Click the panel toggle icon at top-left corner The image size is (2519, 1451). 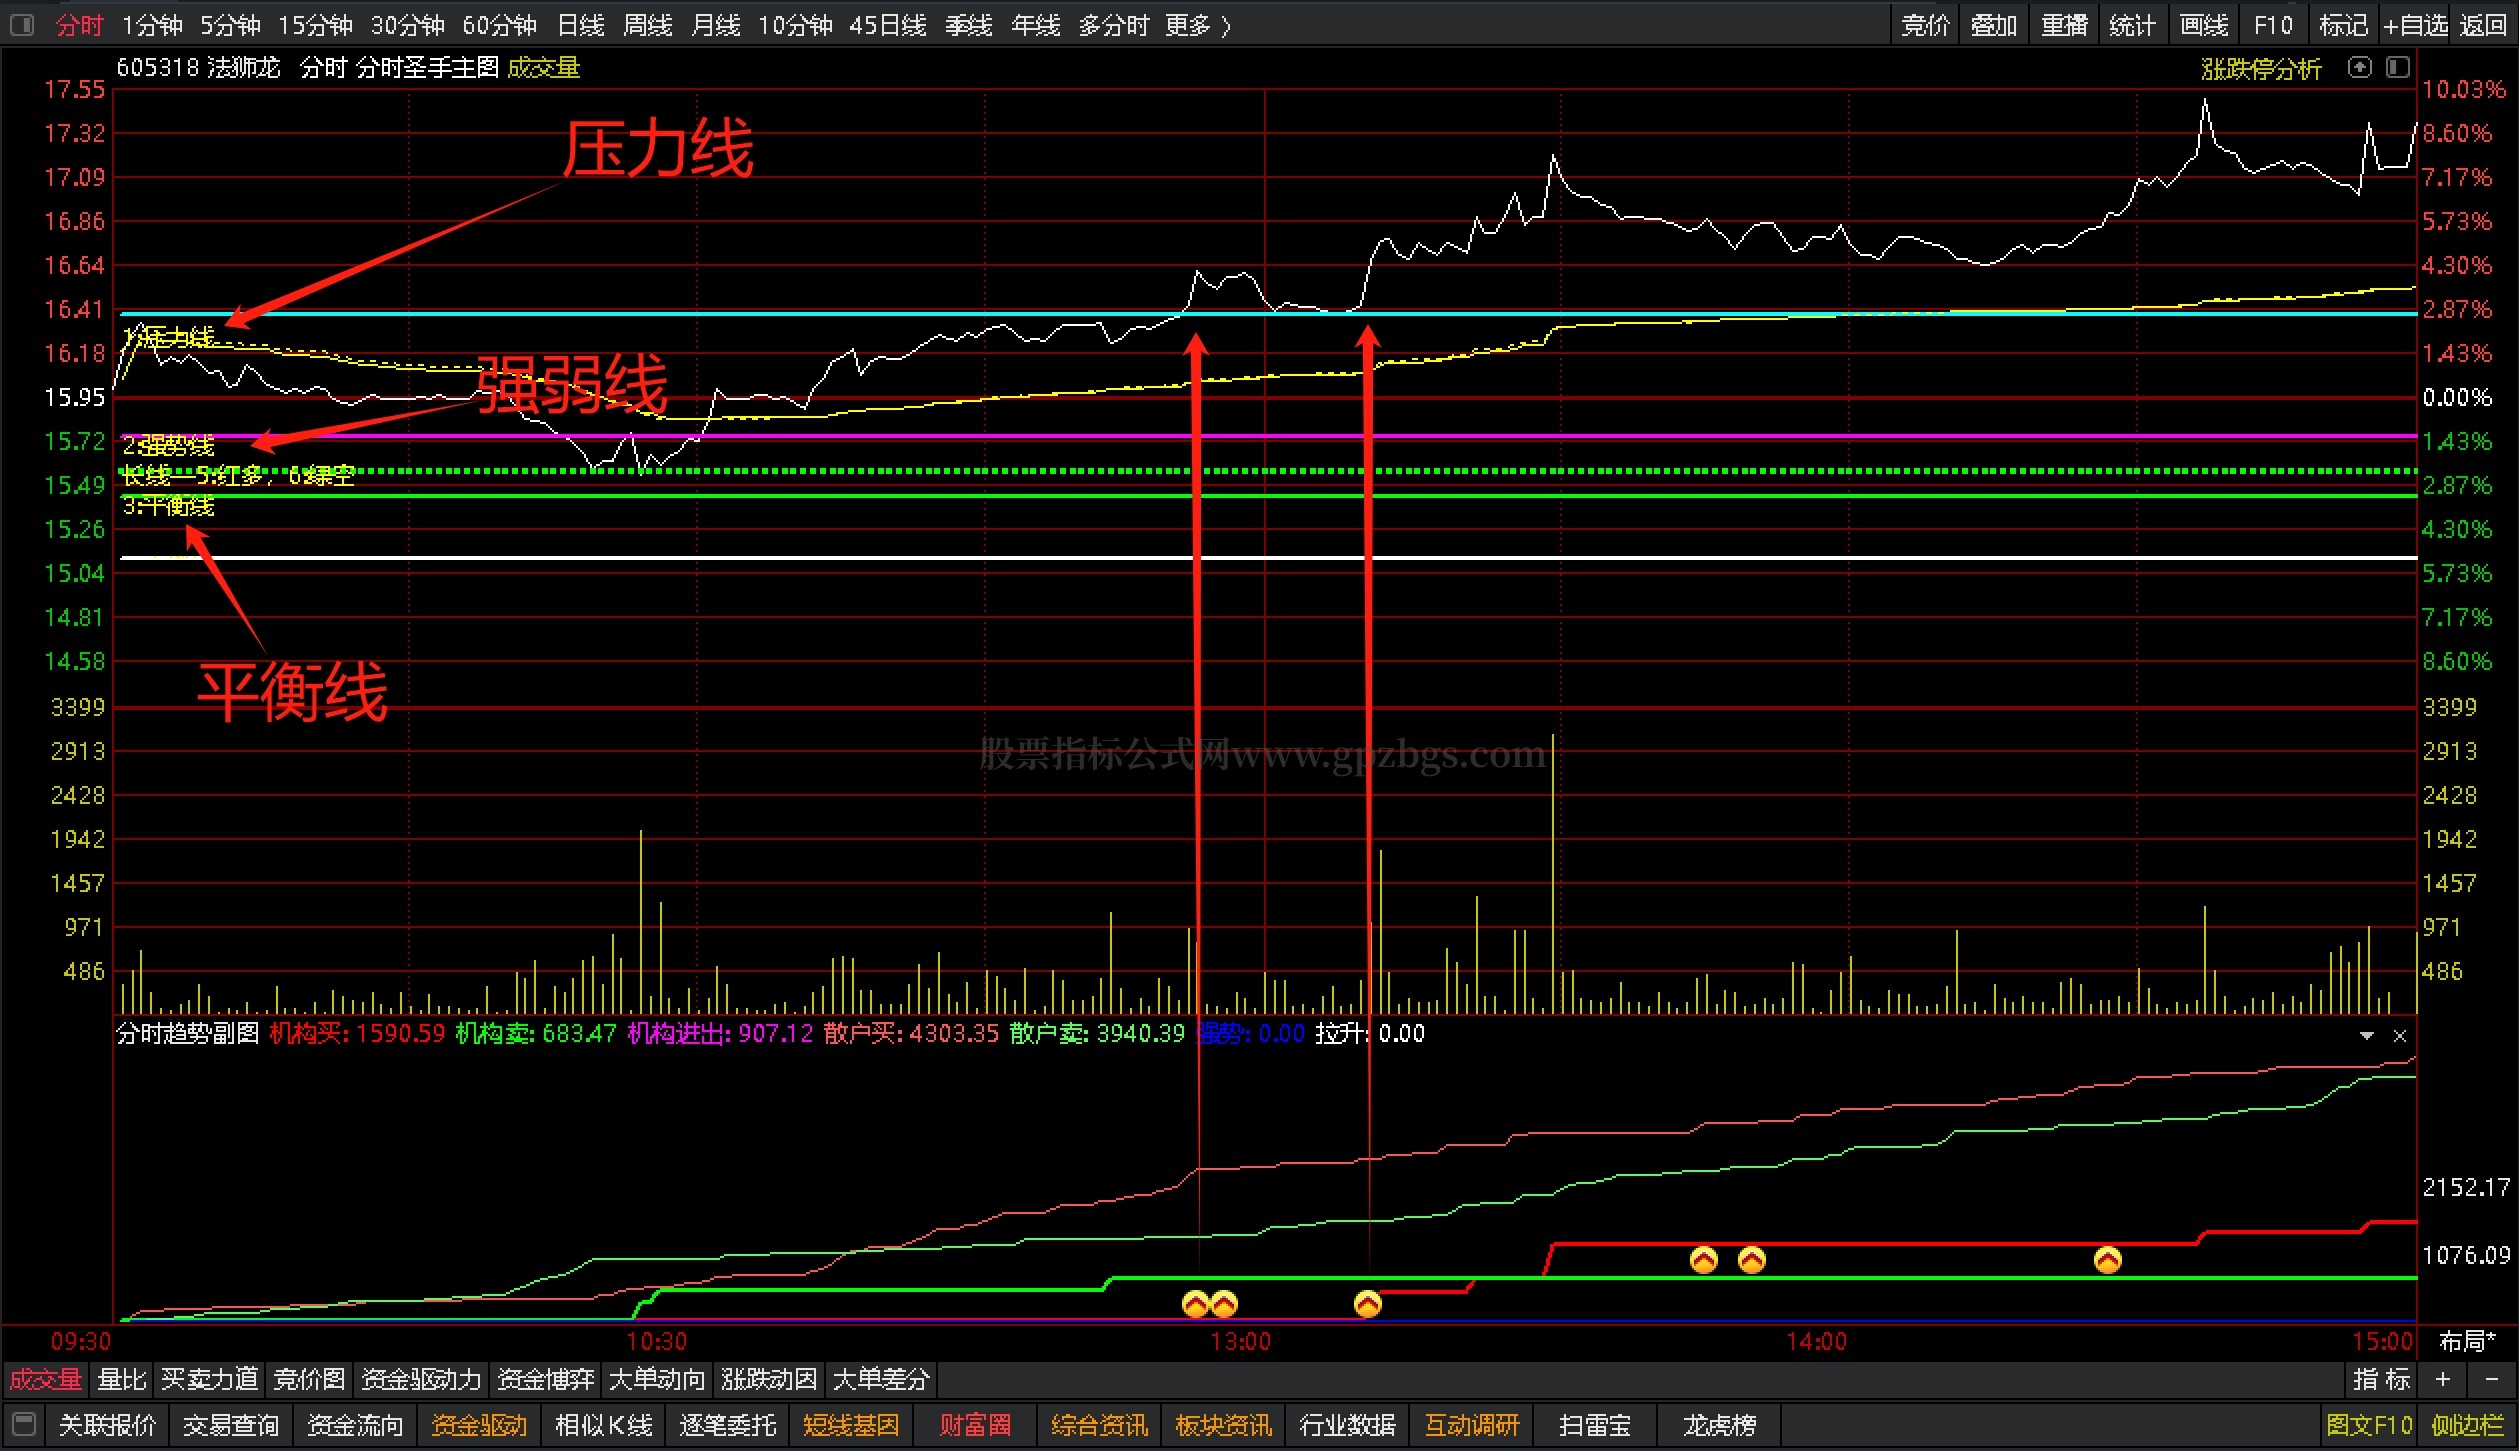pyautogui.click(x=22, y=25)
